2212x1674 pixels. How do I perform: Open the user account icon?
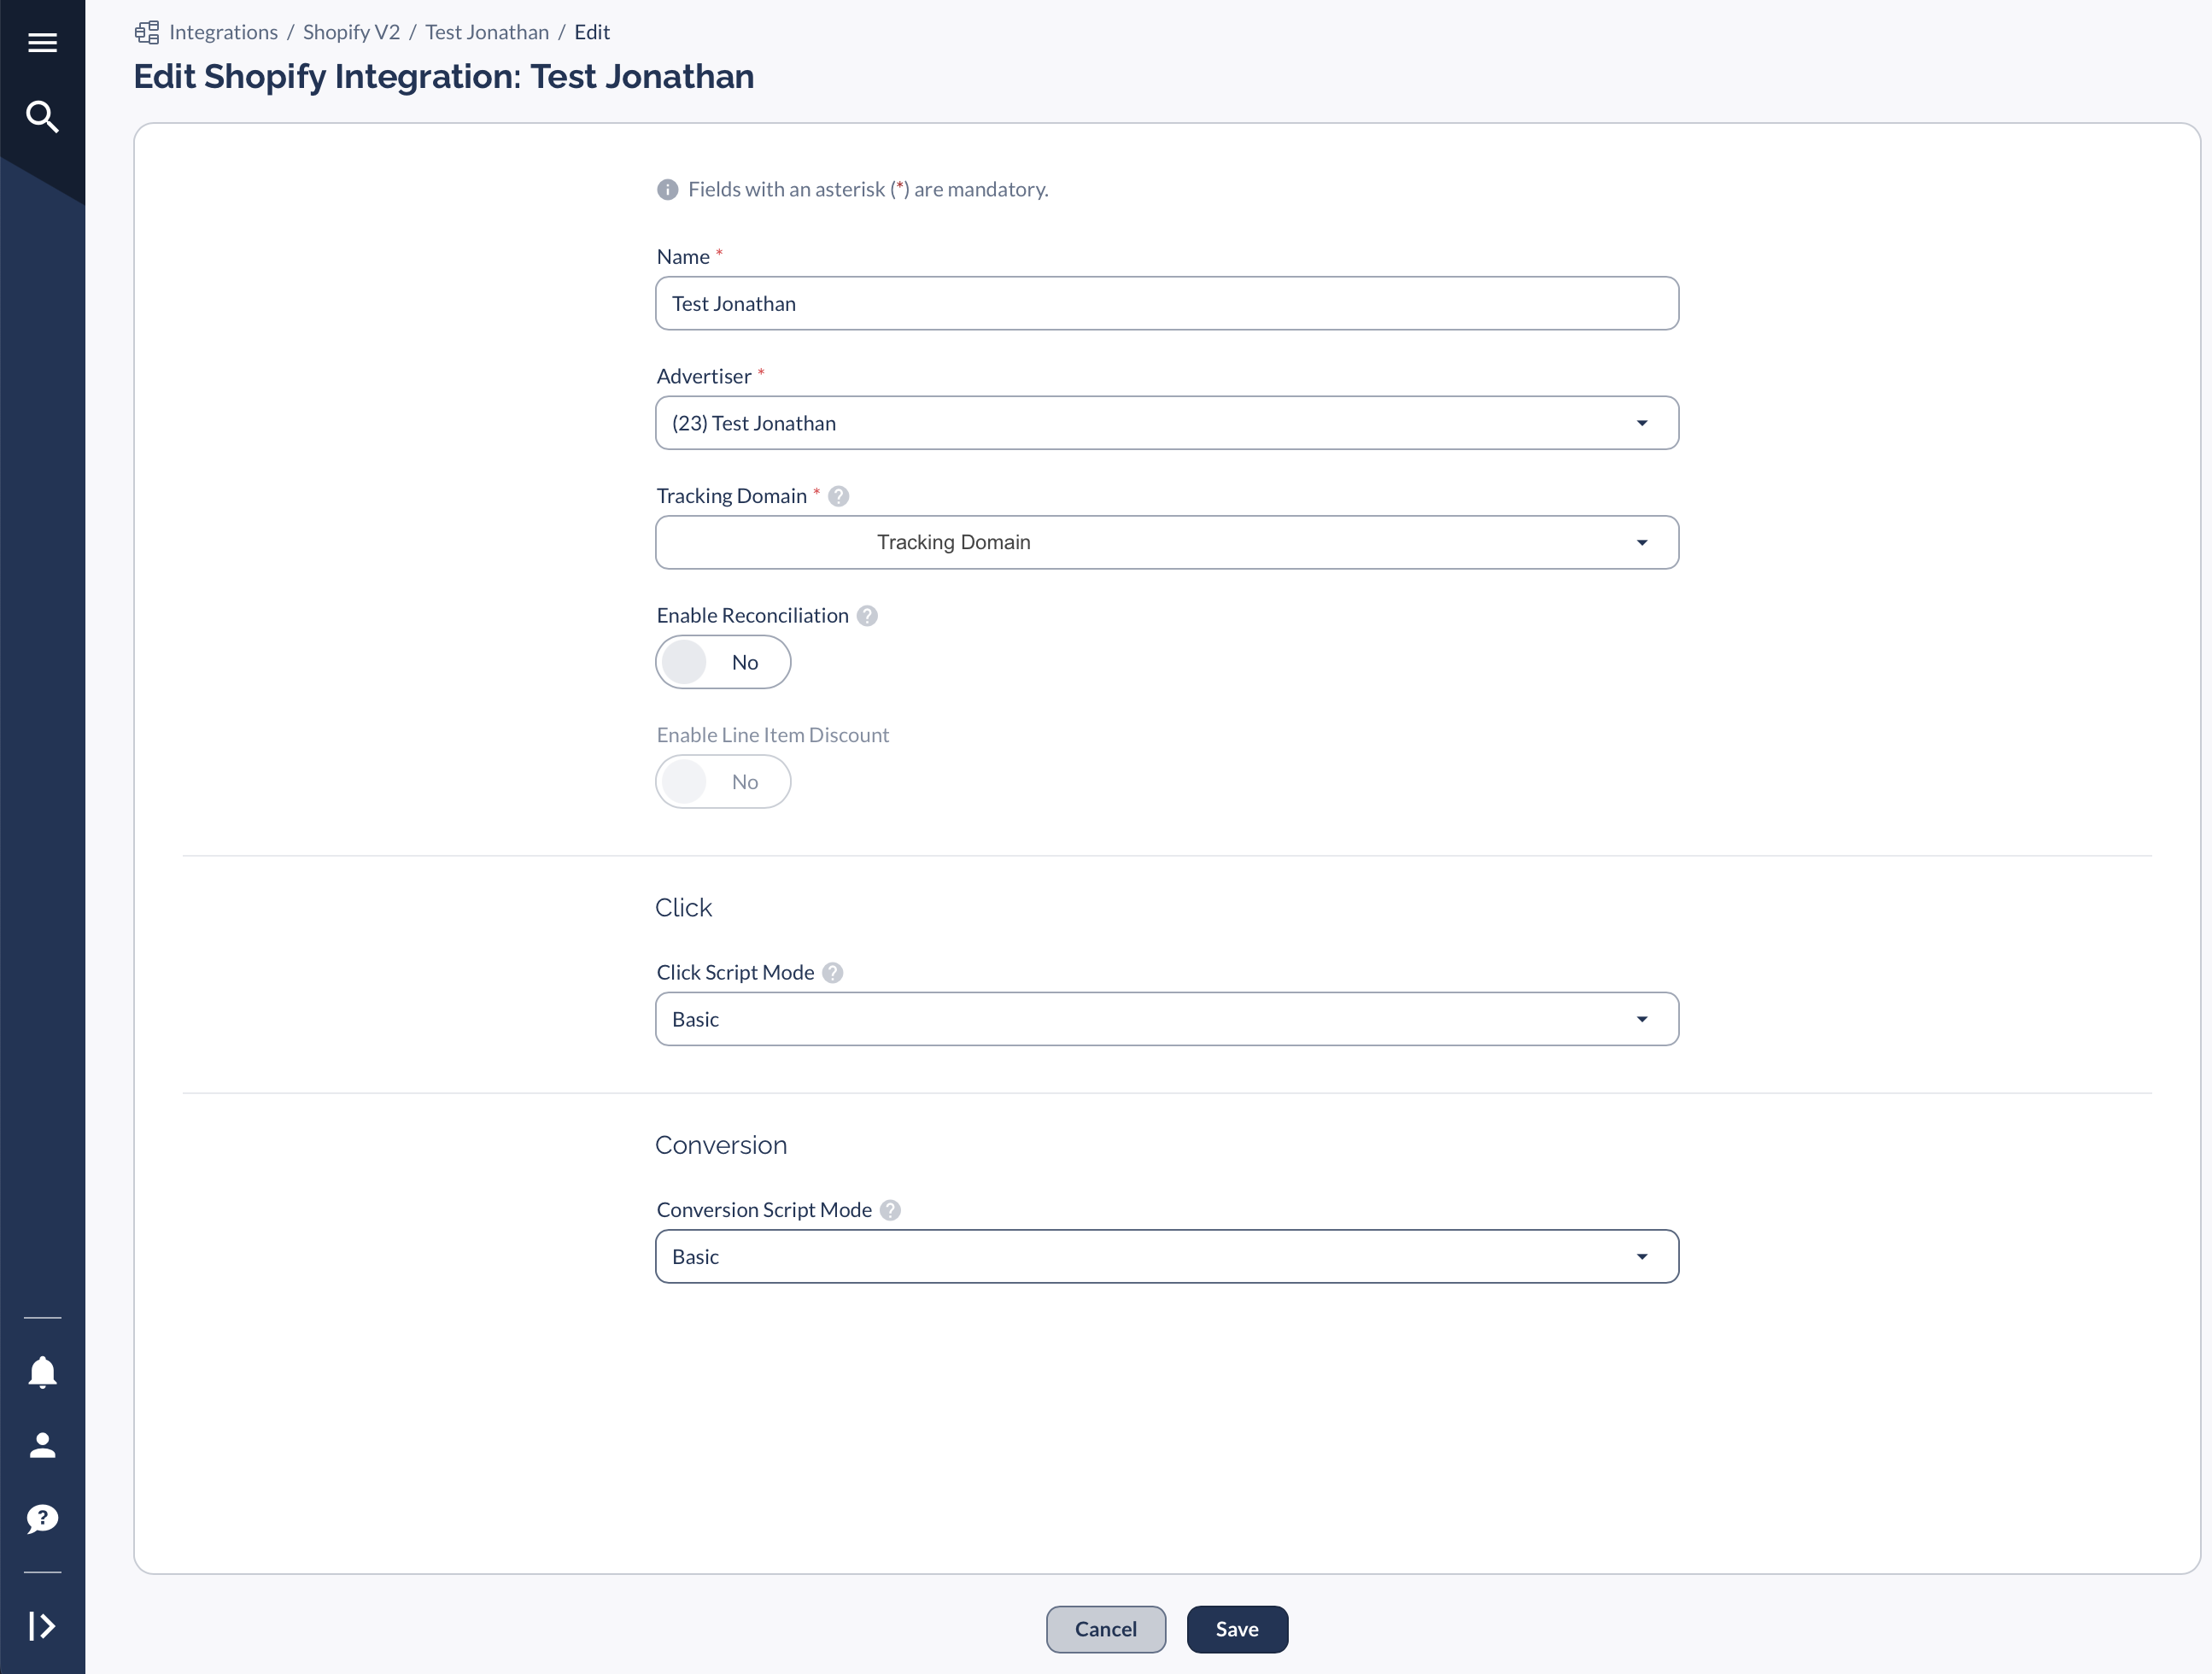(42, 1445)
